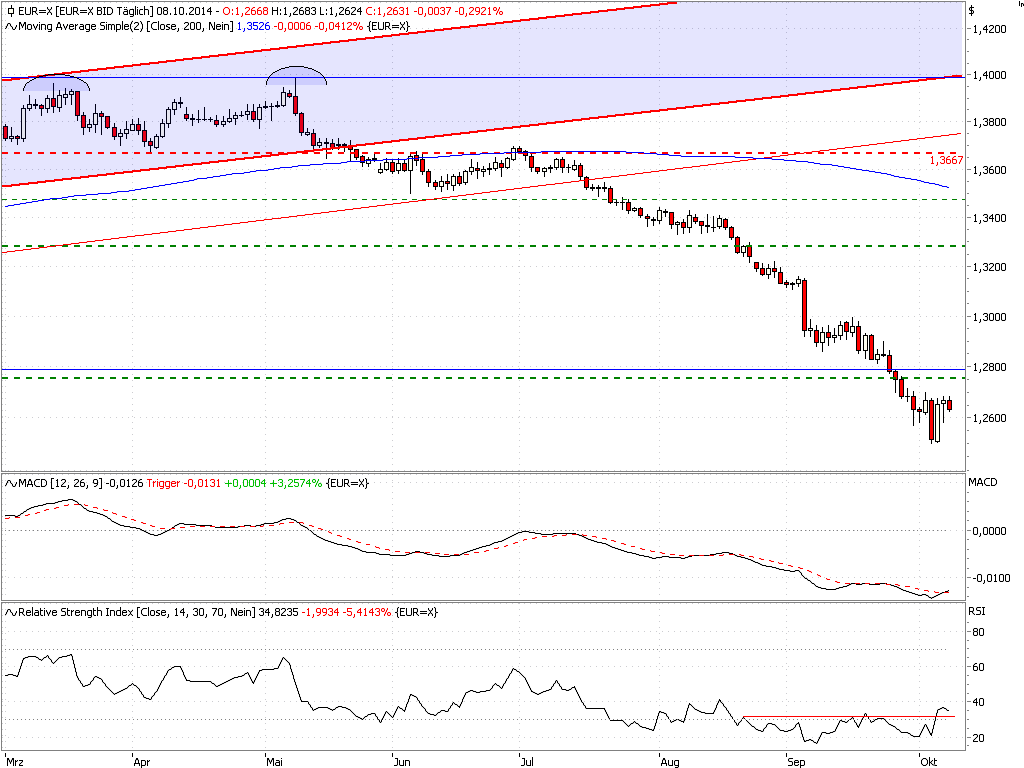Viewport: 1024px width, 768px height.
Task: Click the '20' RSI axis label
Action: coord(978,738)
